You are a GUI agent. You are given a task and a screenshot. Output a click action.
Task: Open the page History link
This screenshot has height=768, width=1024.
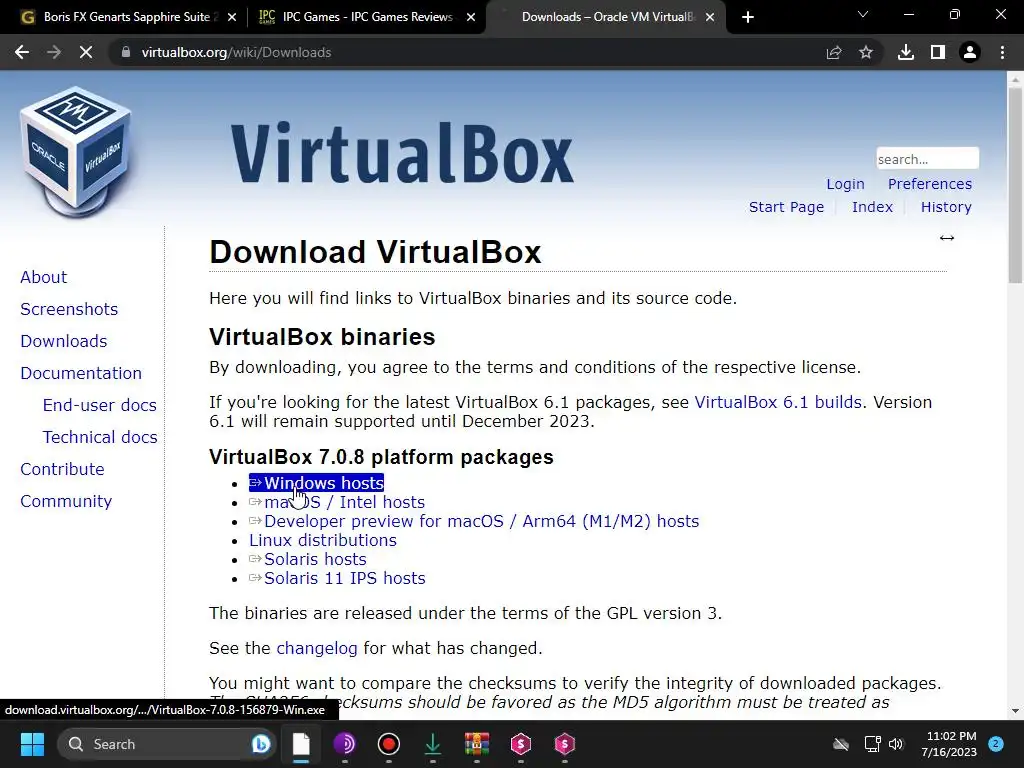tap(946, 207)
